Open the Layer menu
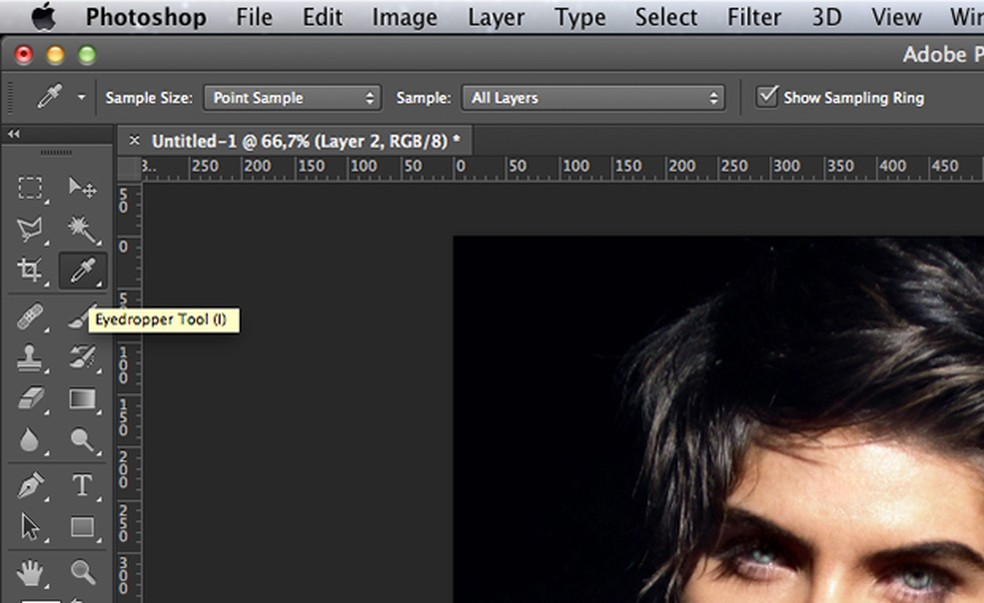Screen dimensions: 984x603 click(496, 17)
